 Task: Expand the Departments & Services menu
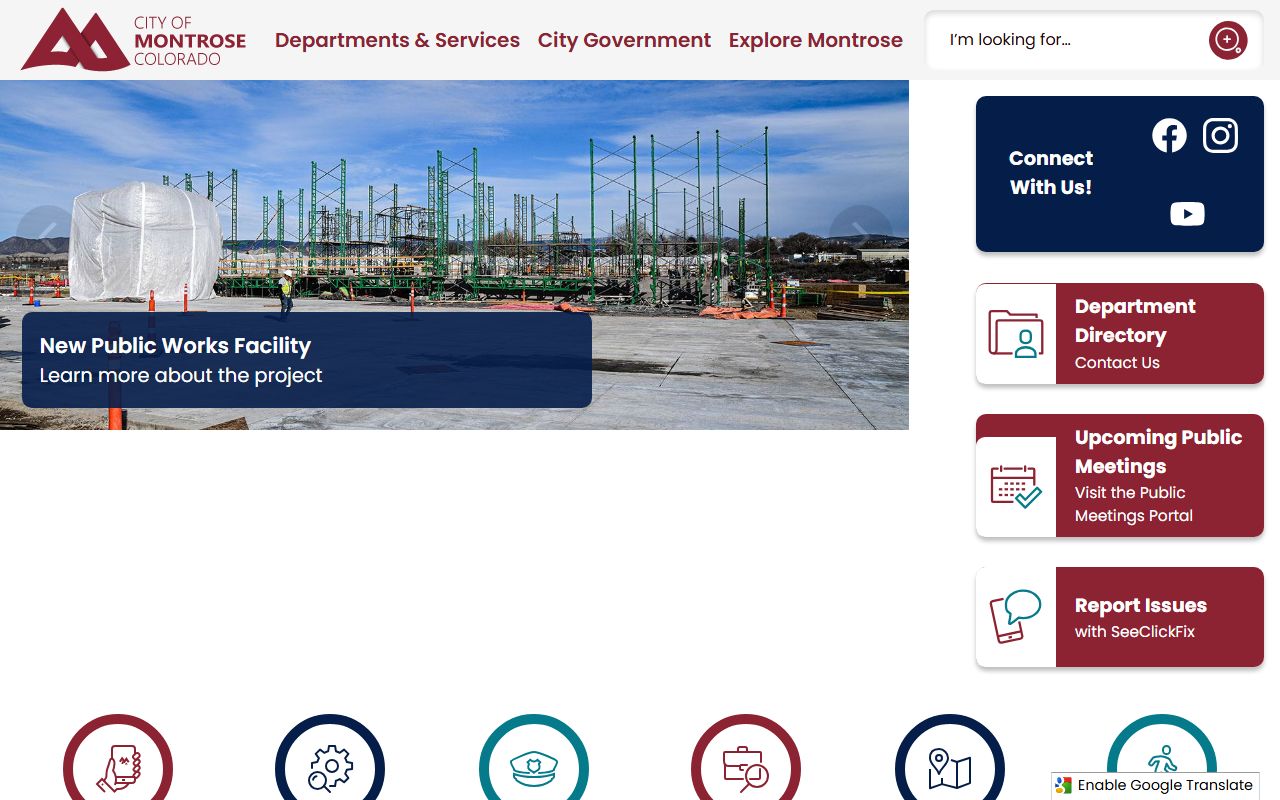pyautogui.click(x=397, y=40)
